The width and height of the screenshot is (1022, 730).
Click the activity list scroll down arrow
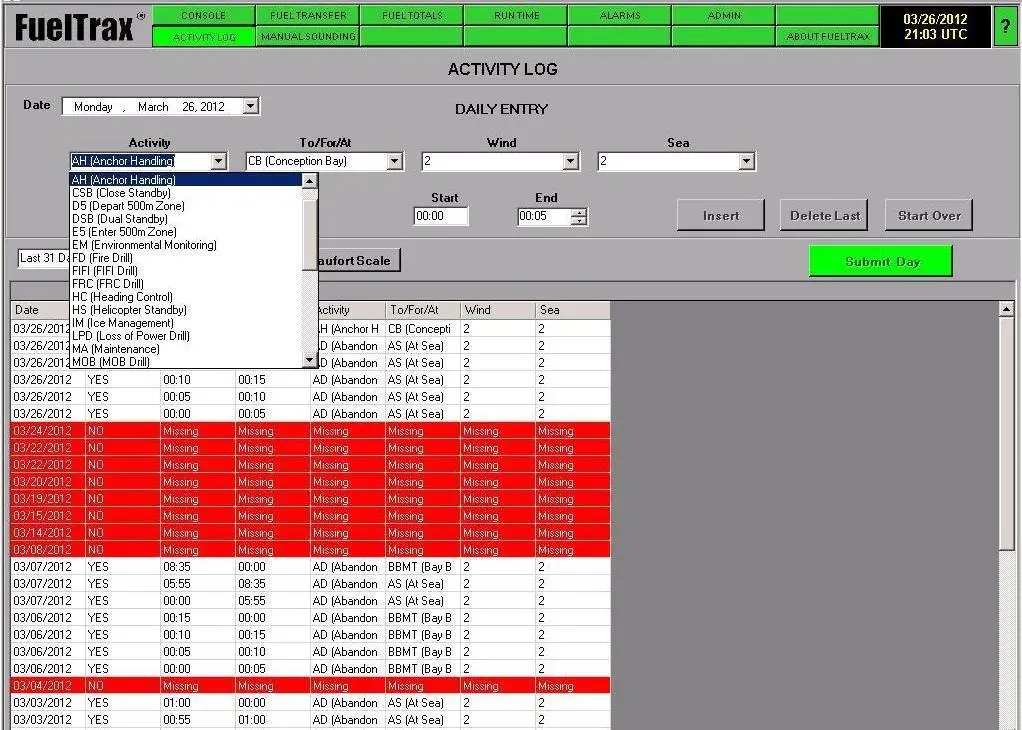point(310,360)
